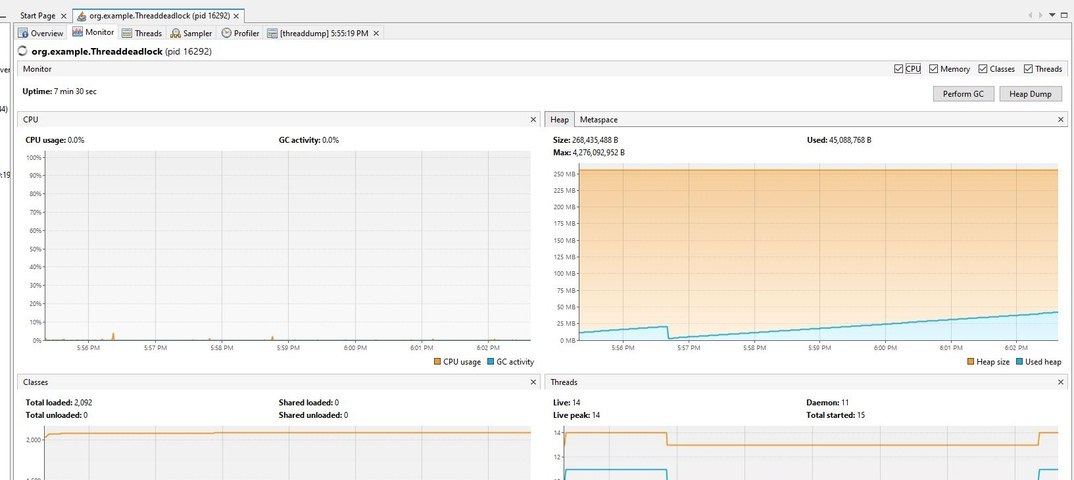Click the Threads panel title bar
1074x480 pixels.
pyautogui.click(x=806, y=382)
